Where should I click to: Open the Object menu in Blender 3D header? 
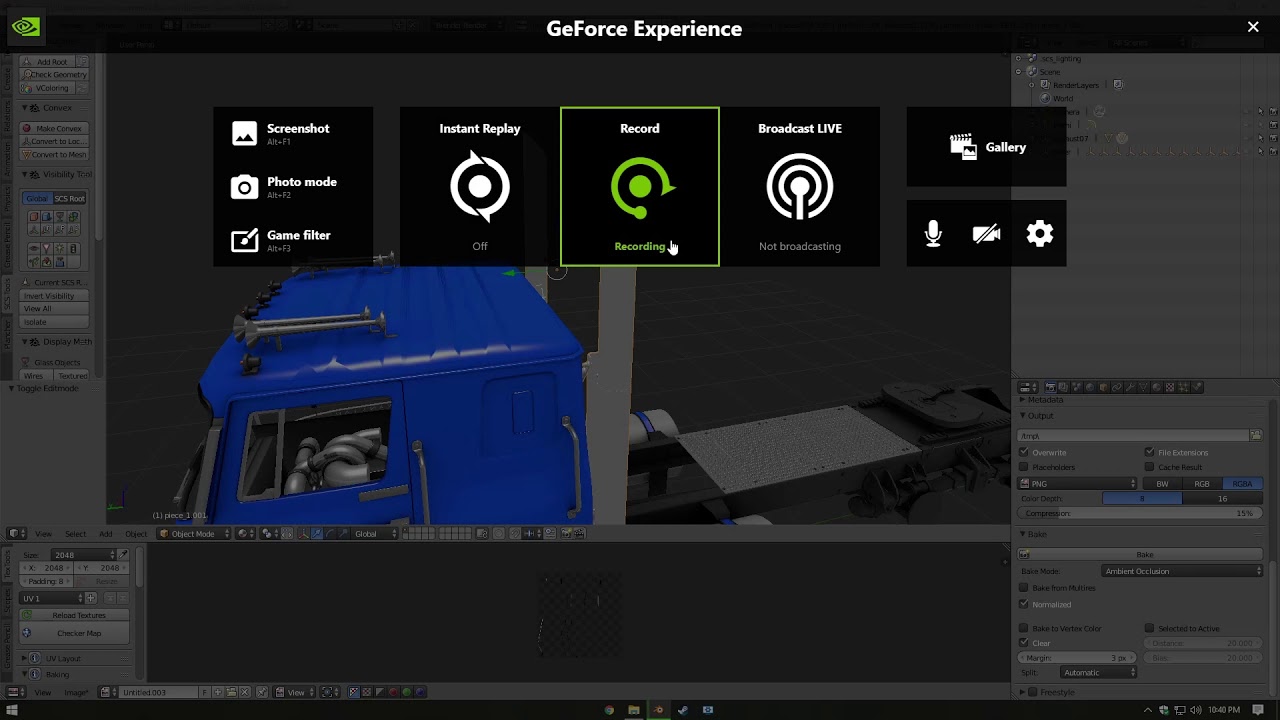136,534
